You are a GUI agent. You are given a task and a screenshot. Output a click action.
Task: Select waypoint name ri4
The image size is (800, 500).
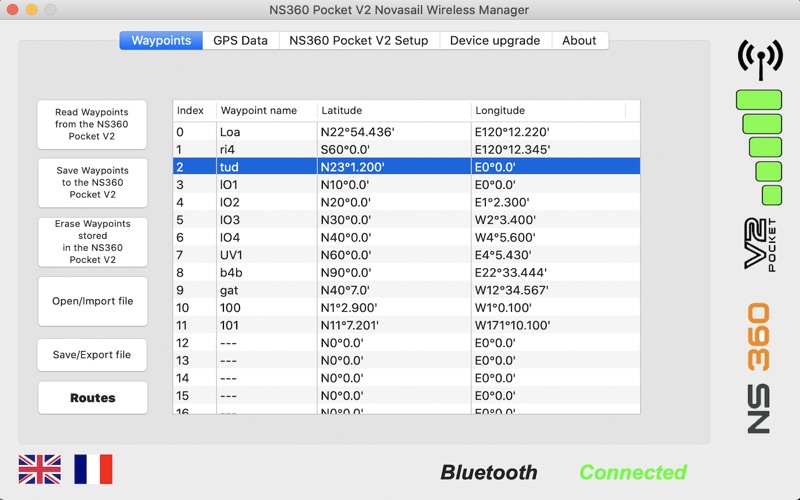pyautogui.click(x=228, y=149)
